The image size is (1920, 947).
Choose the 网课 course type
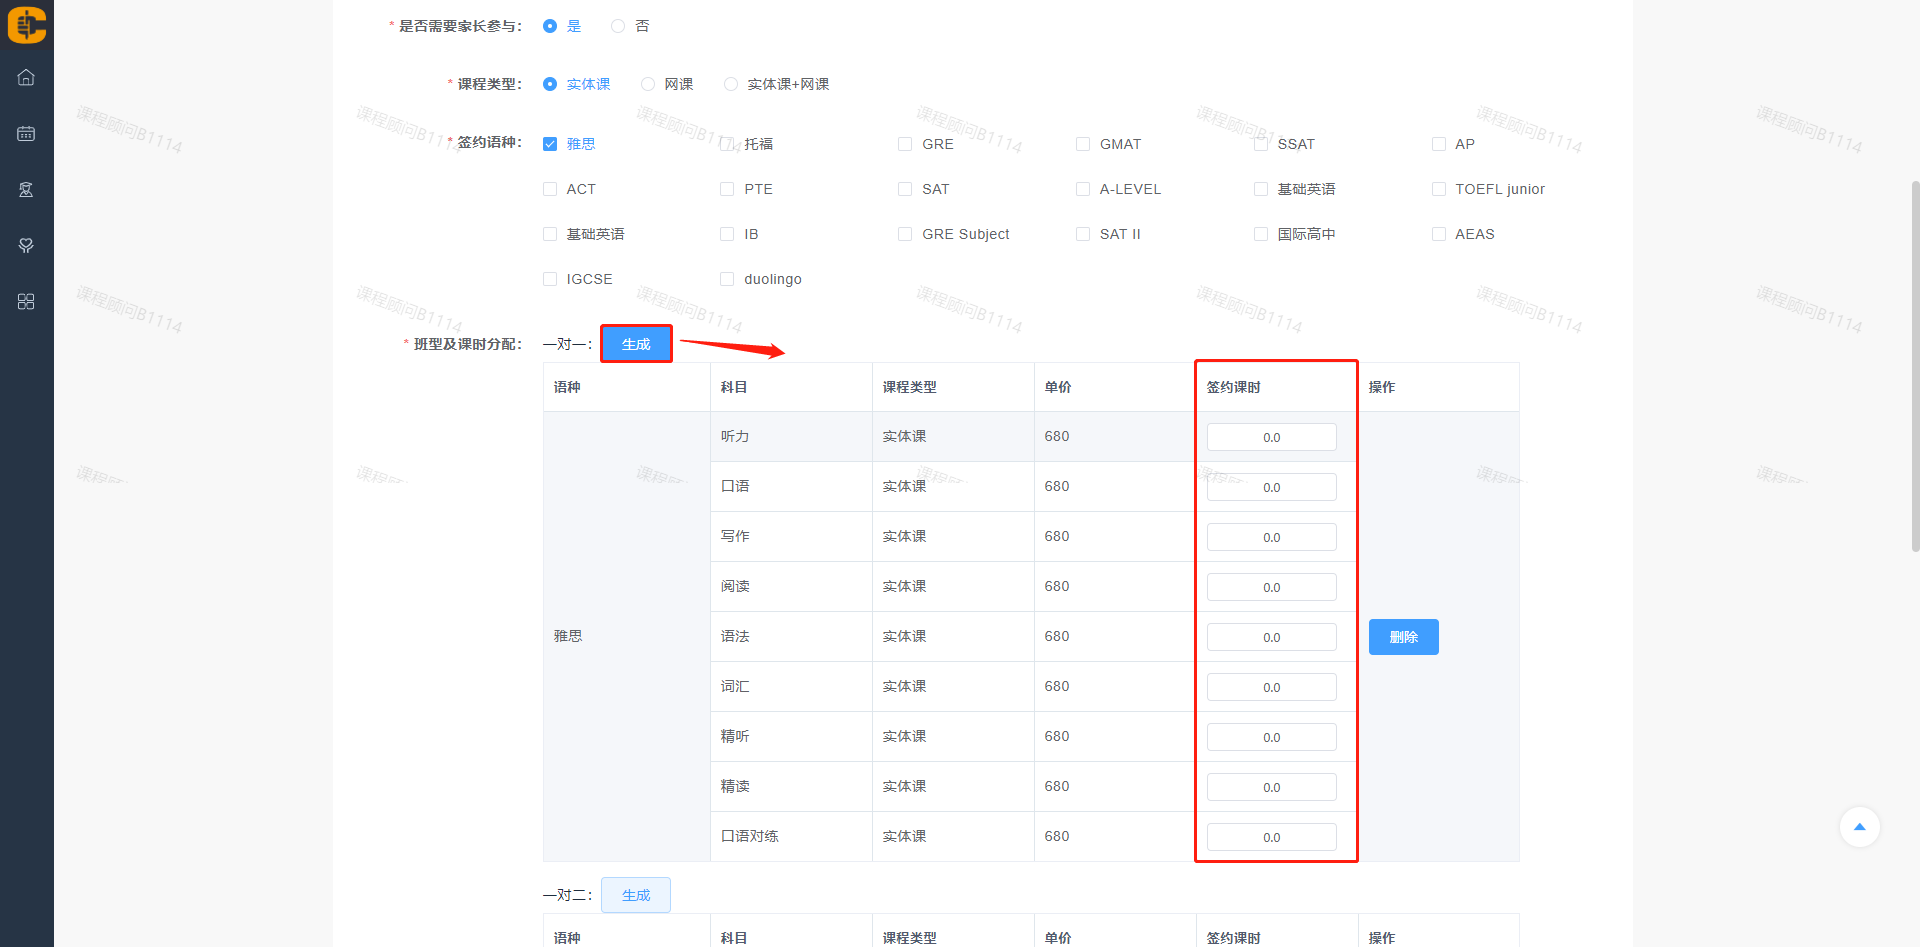click(648, 84)
